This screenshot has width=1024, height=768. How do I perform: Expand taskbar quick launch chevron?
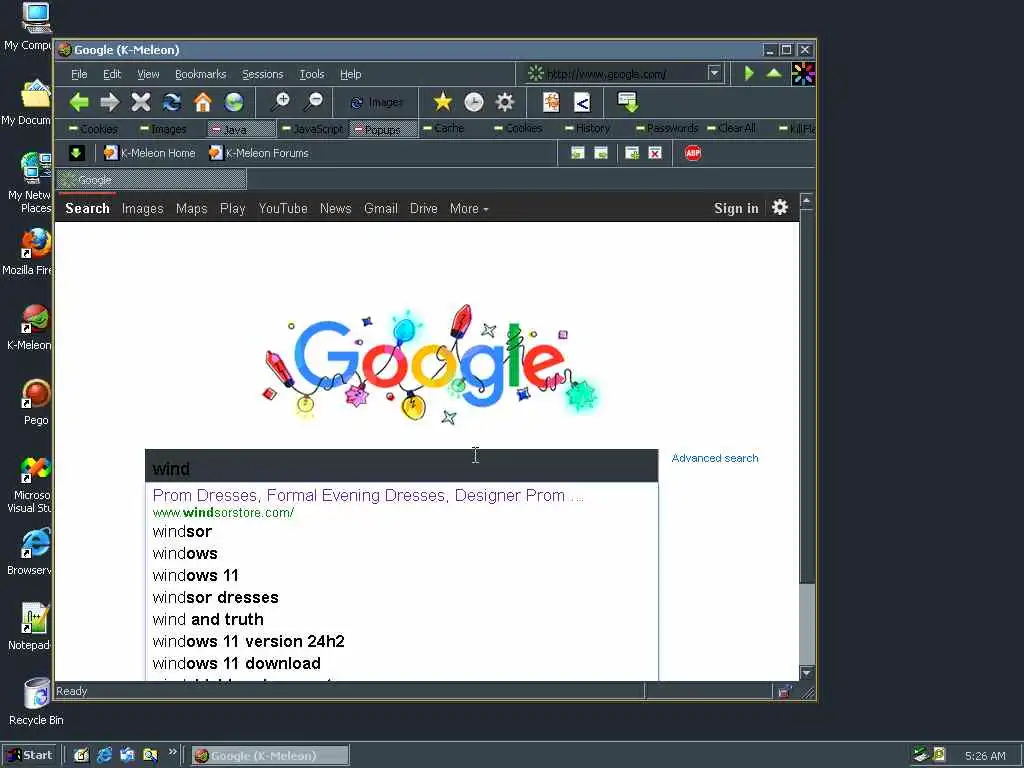[x=172, y=752]
